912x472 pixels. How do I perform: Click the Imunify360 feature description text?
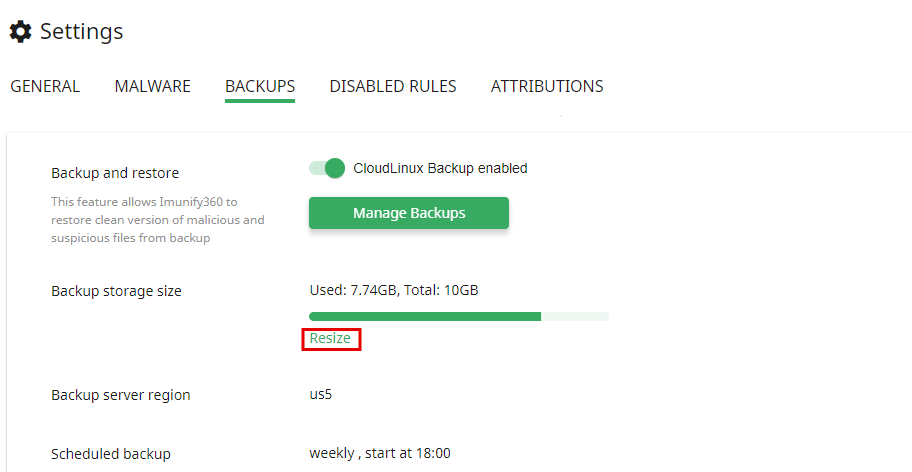pyautogui.click(x=158, y=220)
